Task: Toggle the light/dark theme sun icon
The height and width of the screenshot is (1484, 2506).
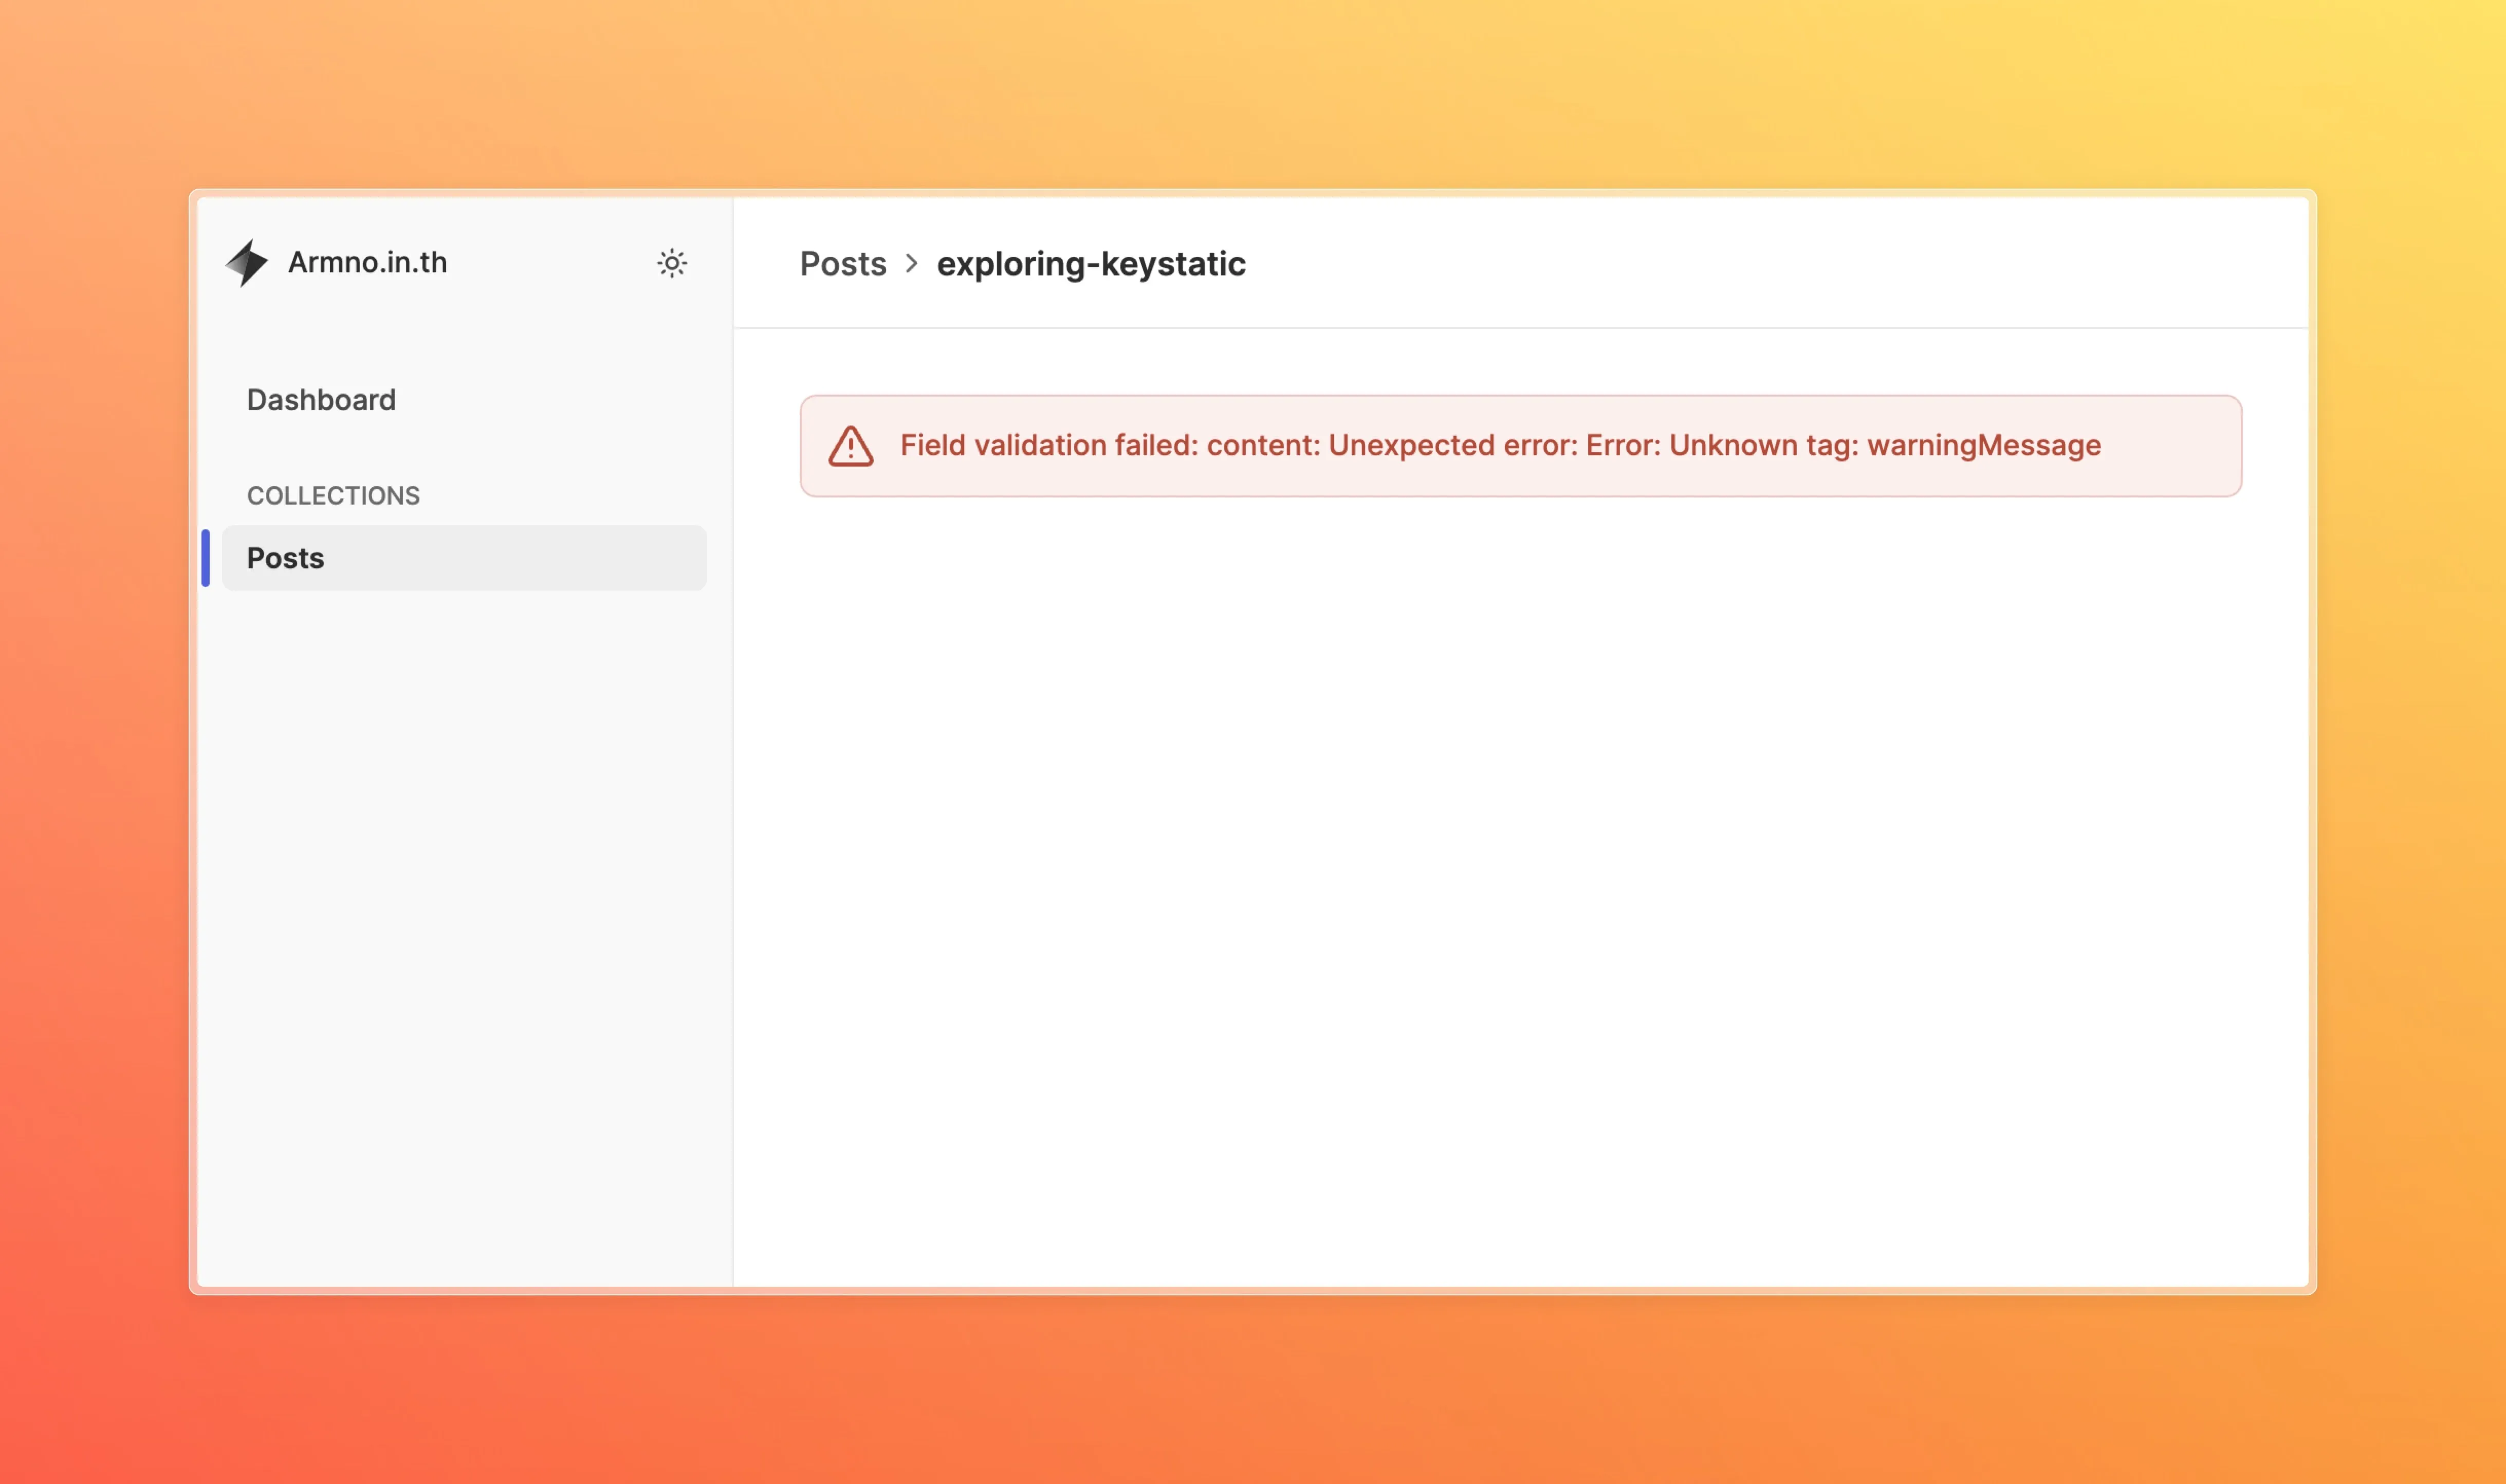Action: 672,263
